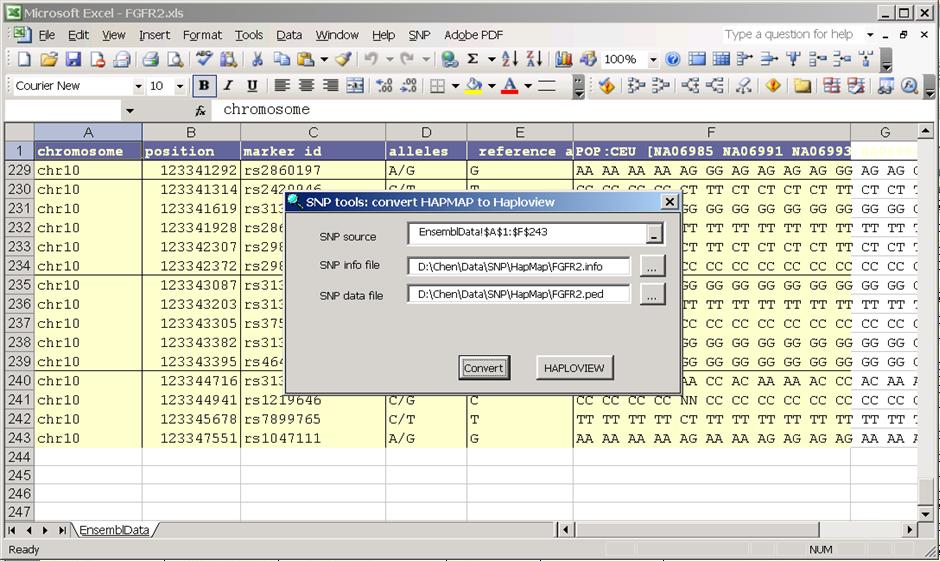
Task: Center the cell text
Action: 306,86
